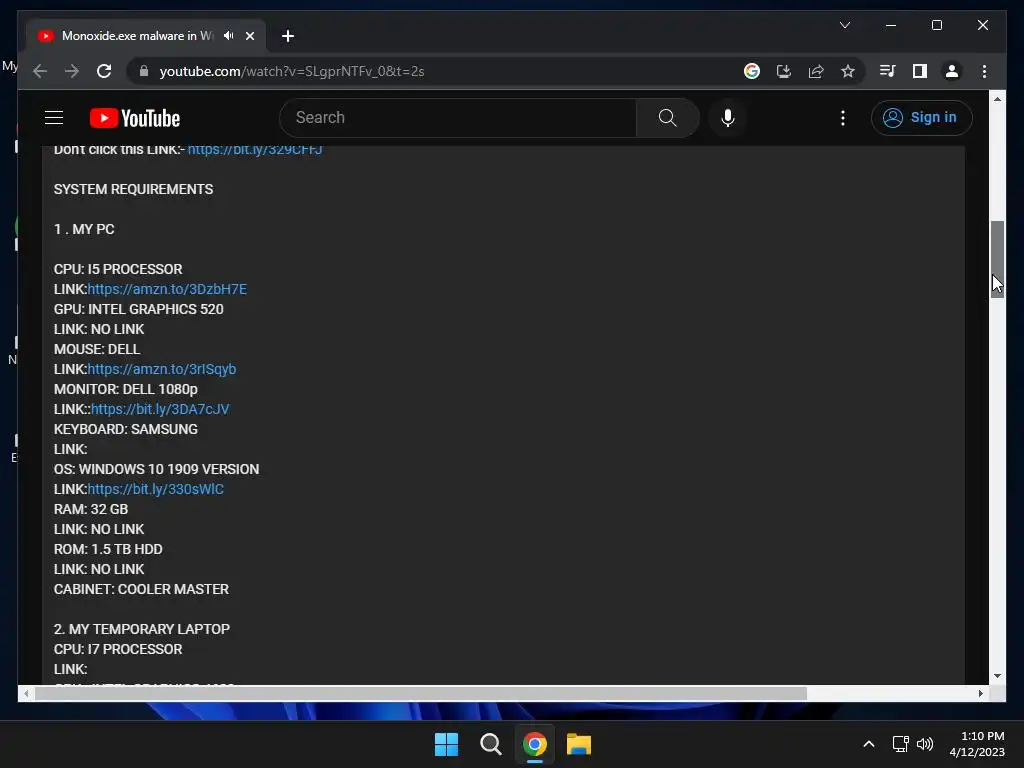
Task: Click the vertical scrollbar down arrow
Action: 997,677
